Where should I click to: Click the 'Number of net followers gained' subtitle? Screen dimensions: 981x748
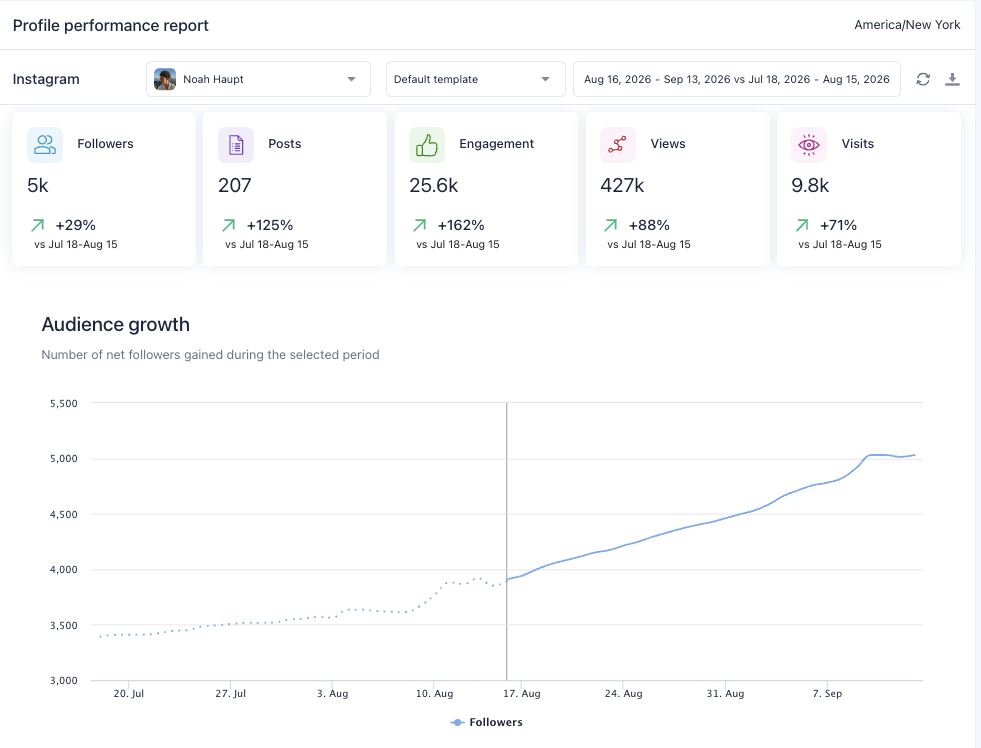(210, 355)
